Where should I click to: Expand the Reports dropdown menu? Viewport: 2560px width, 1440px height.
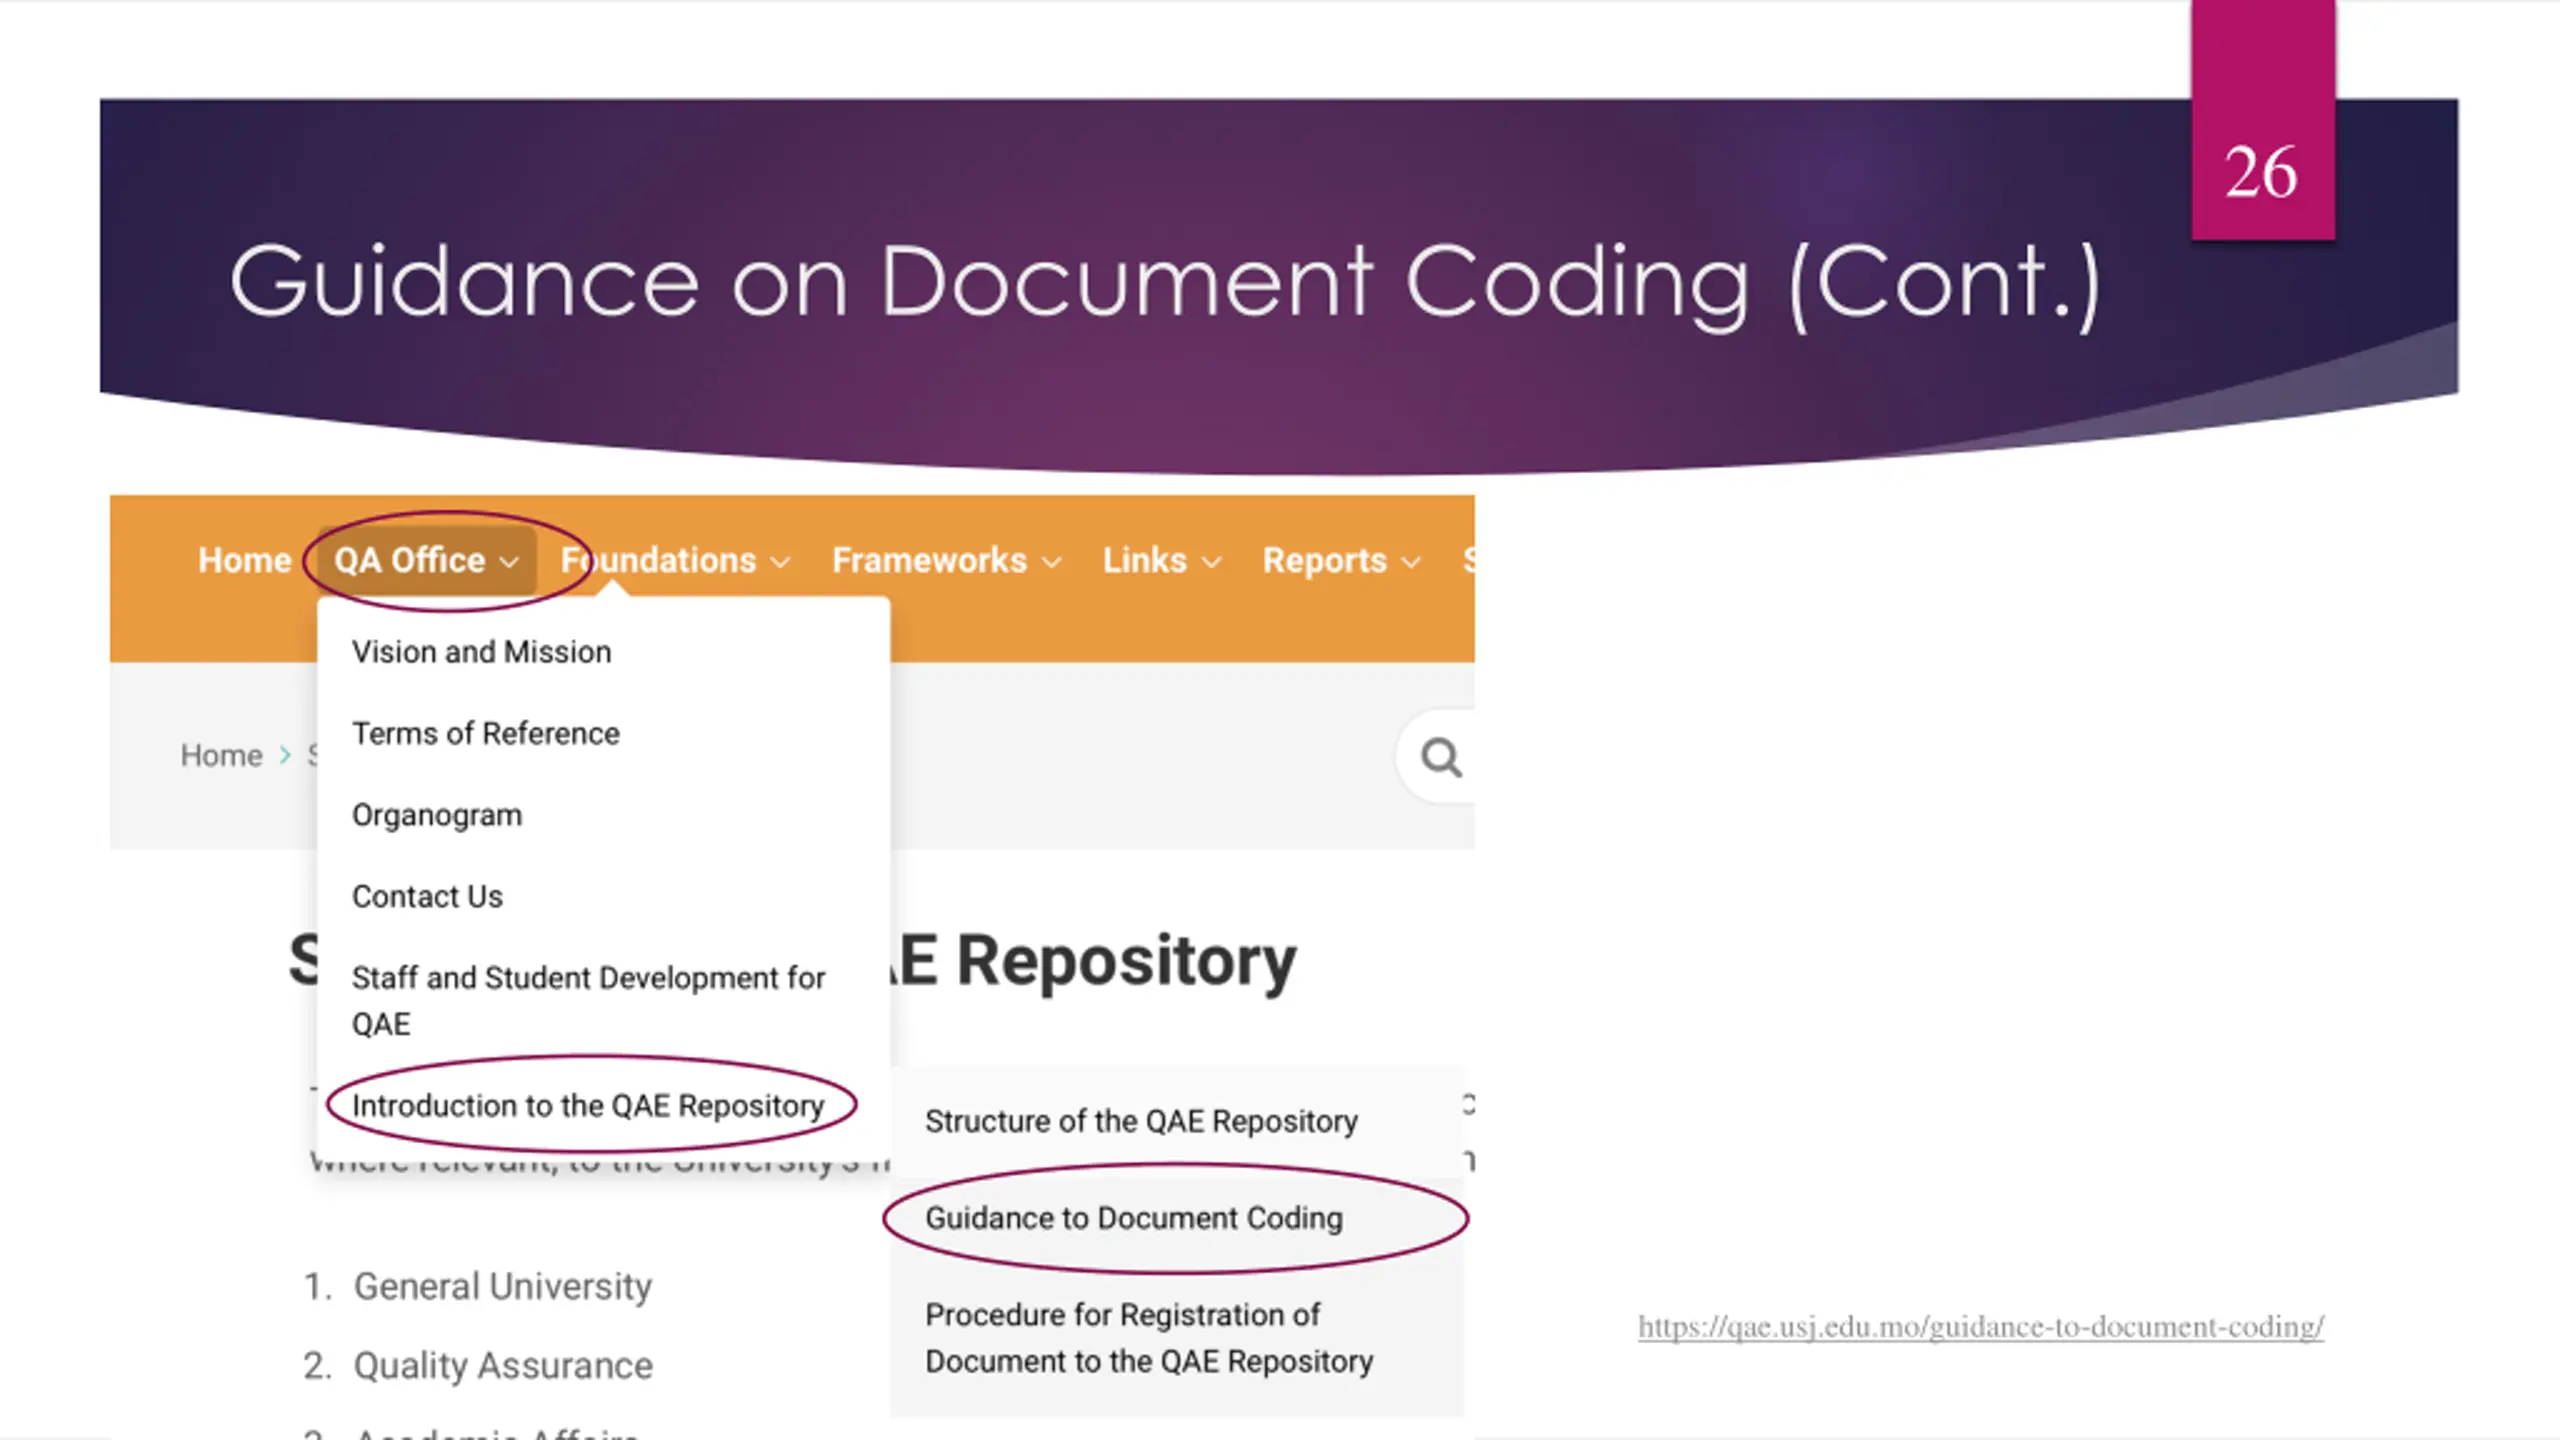point(1341,560)
